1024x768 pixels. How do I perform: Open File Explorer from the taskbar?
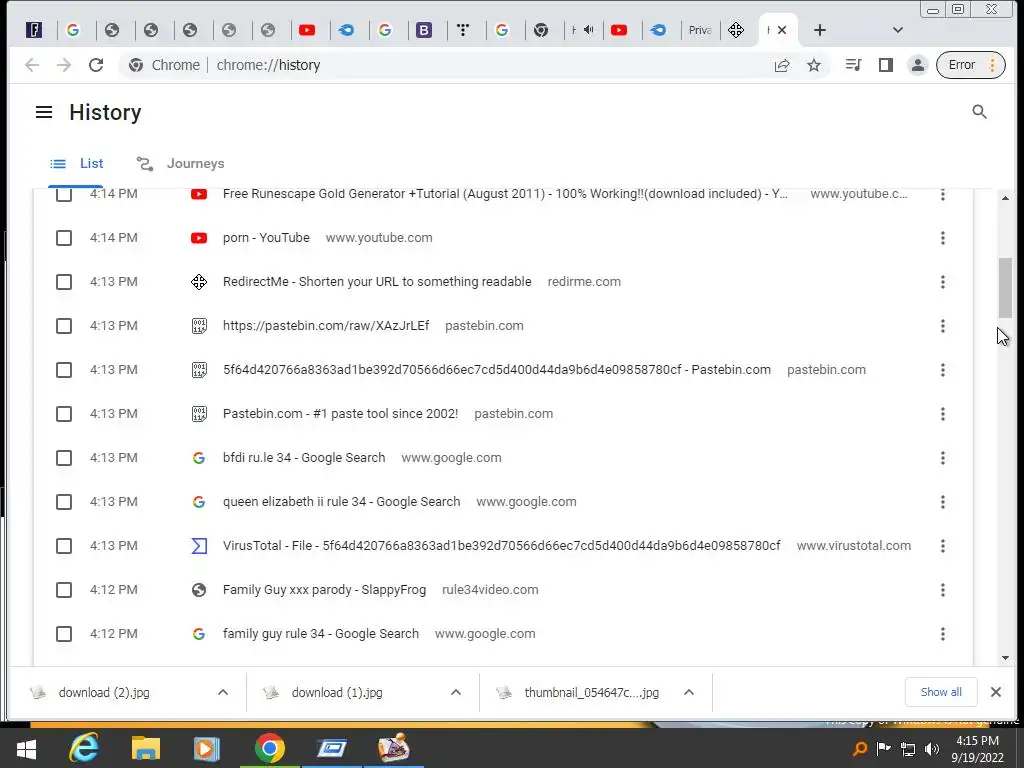tap(146, 748)
